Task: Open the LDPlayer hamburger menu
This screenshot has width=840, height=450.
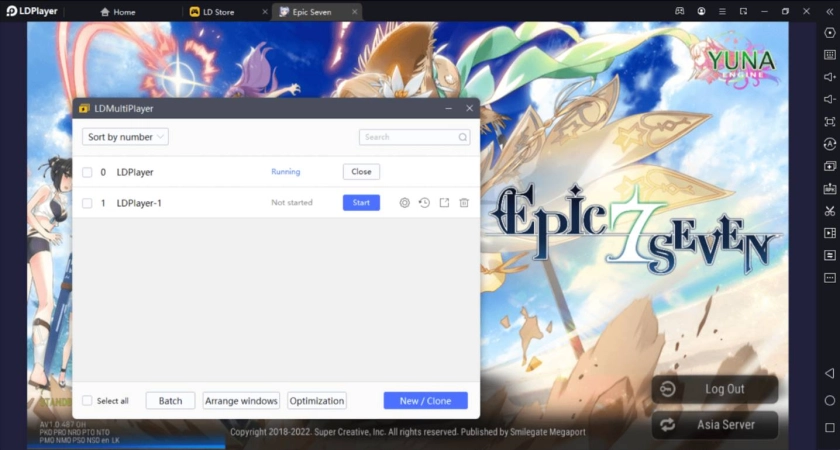Action: (722, 11)
